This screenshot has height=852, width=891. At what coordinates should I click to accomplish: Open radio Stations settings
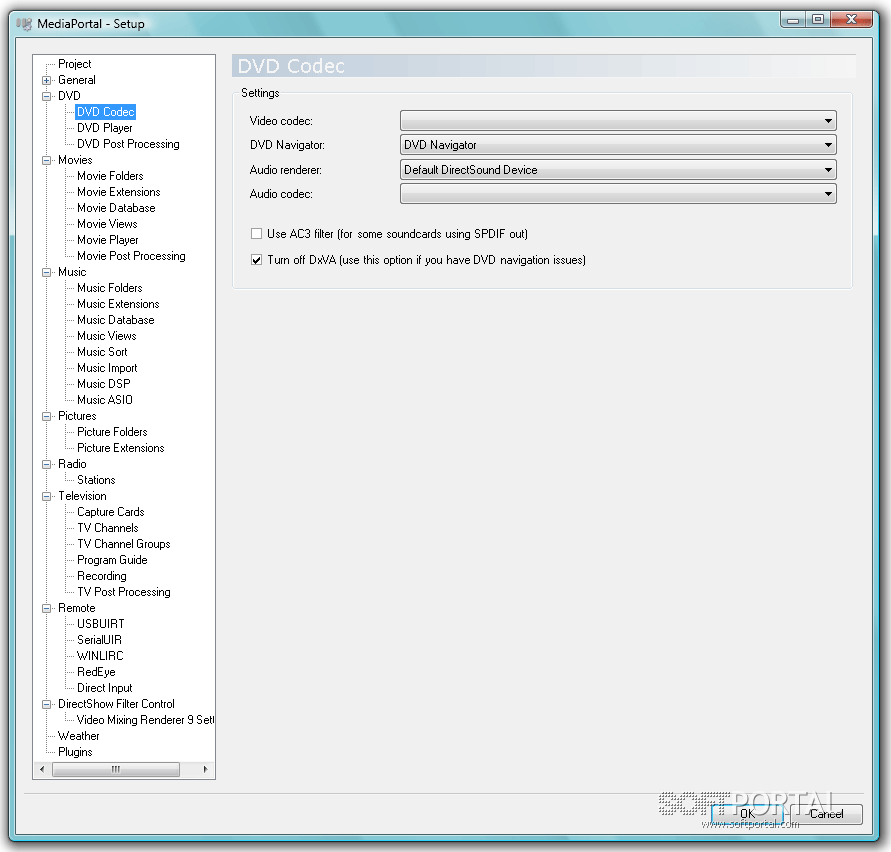[96, 480]
